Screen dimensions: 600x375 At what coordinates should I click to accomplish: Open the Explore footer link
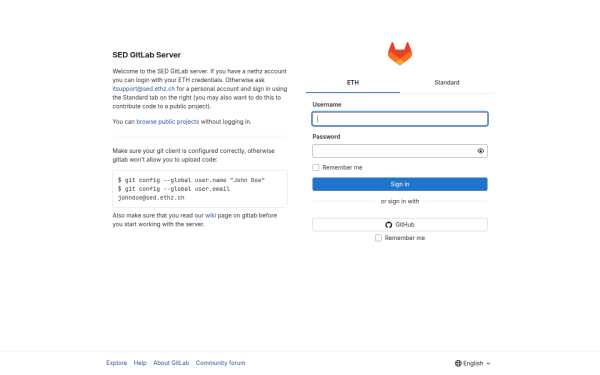(117, 363)
